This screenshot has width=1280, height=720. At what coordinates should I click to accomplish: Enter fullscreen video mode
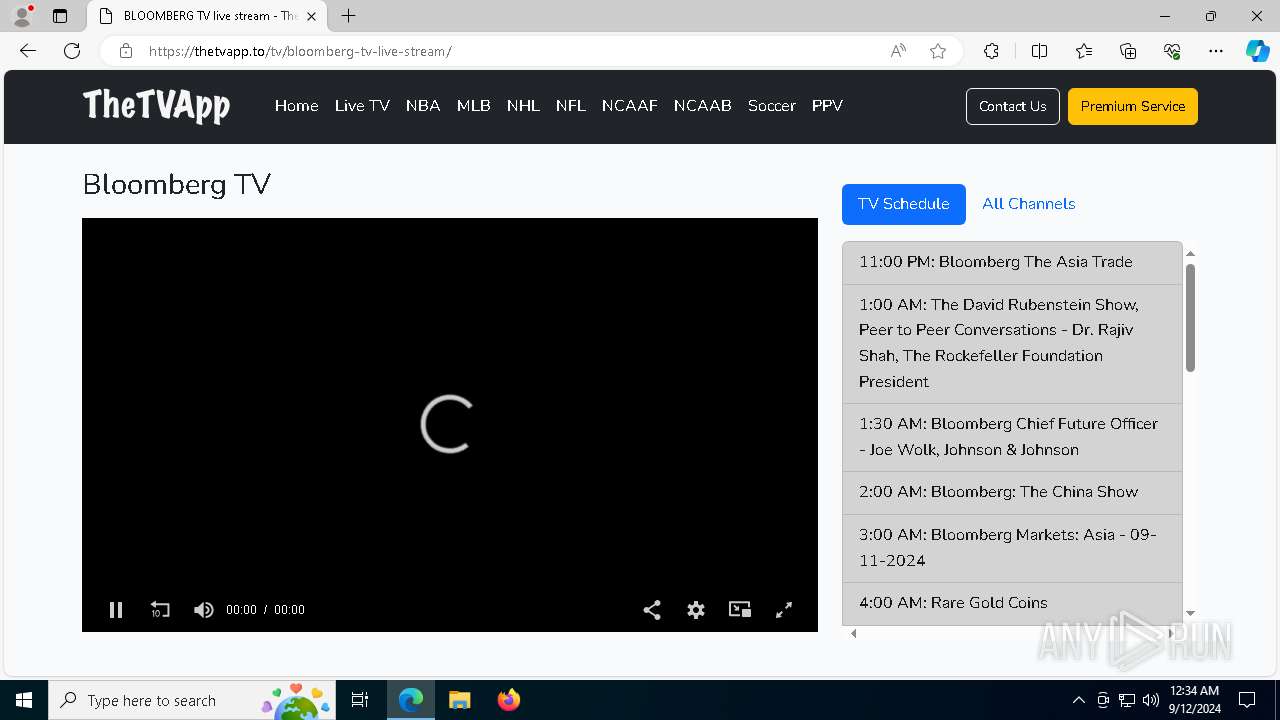pos(784,609)
